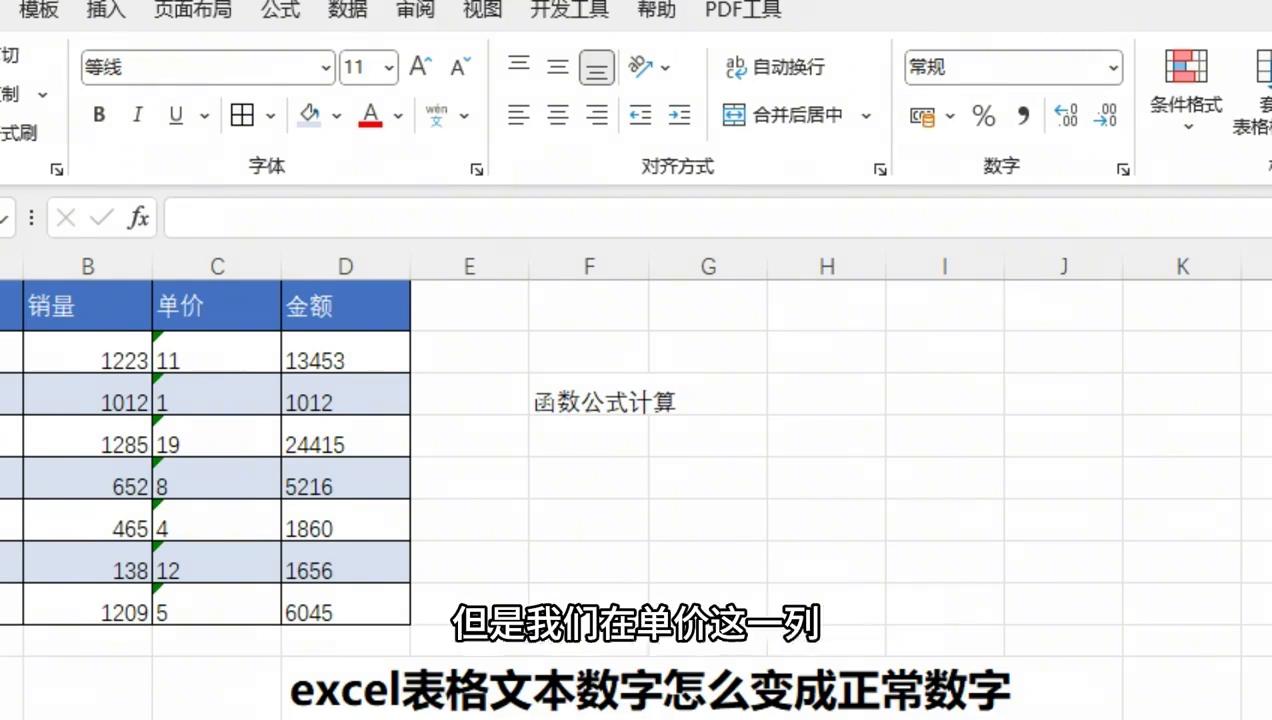Expand merge and center dropdown arrow
1272x720 pixels.
pos(866,115)
